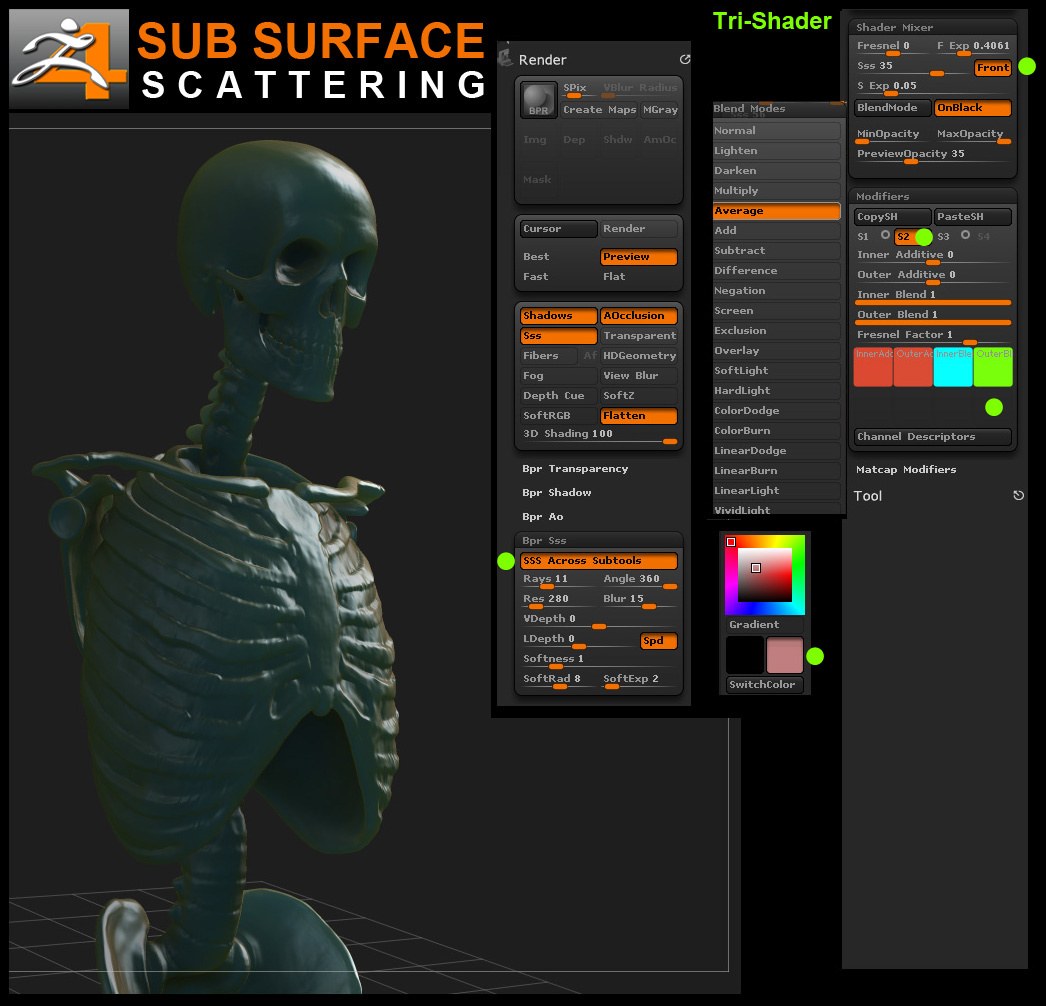Turn on Fog render option

pos(558,376)
